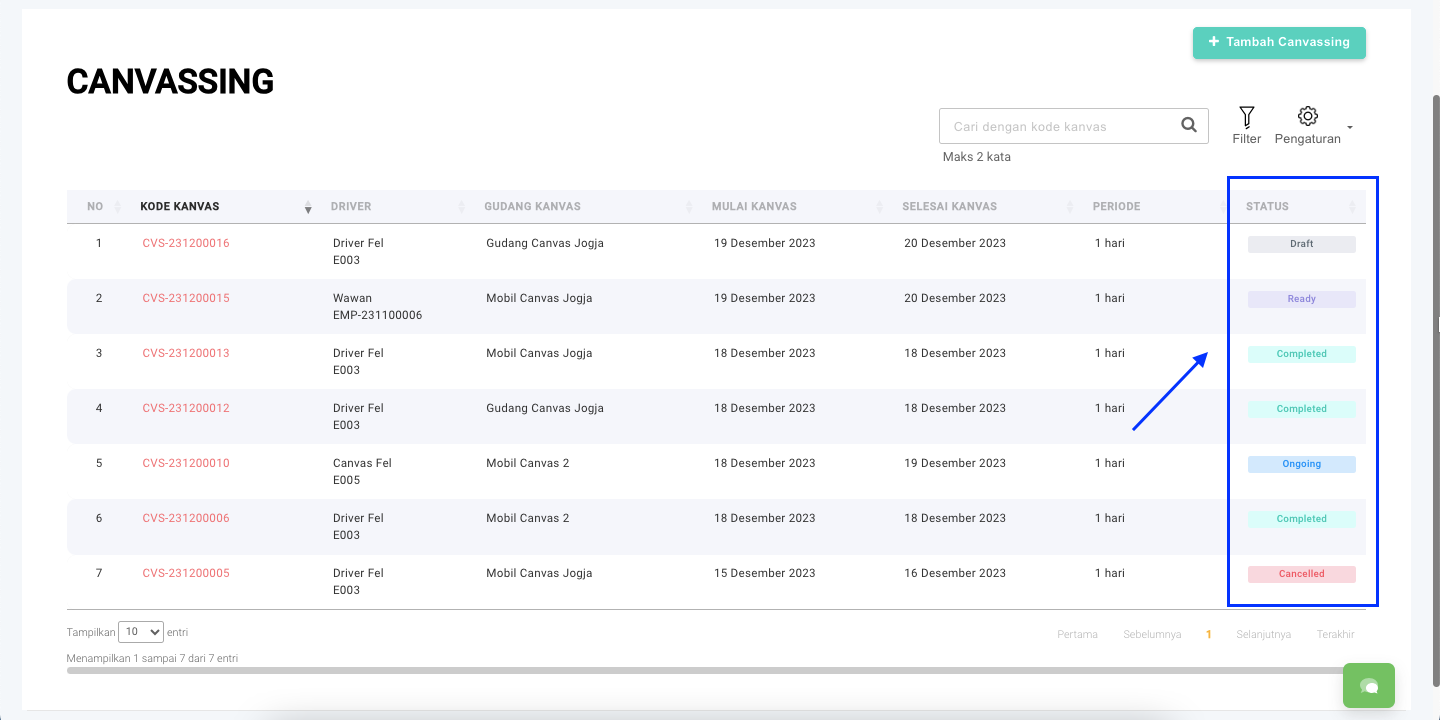Sort by Gudang Kanvas column header
The image size is (1440, 720).
[x=532, y=207]
